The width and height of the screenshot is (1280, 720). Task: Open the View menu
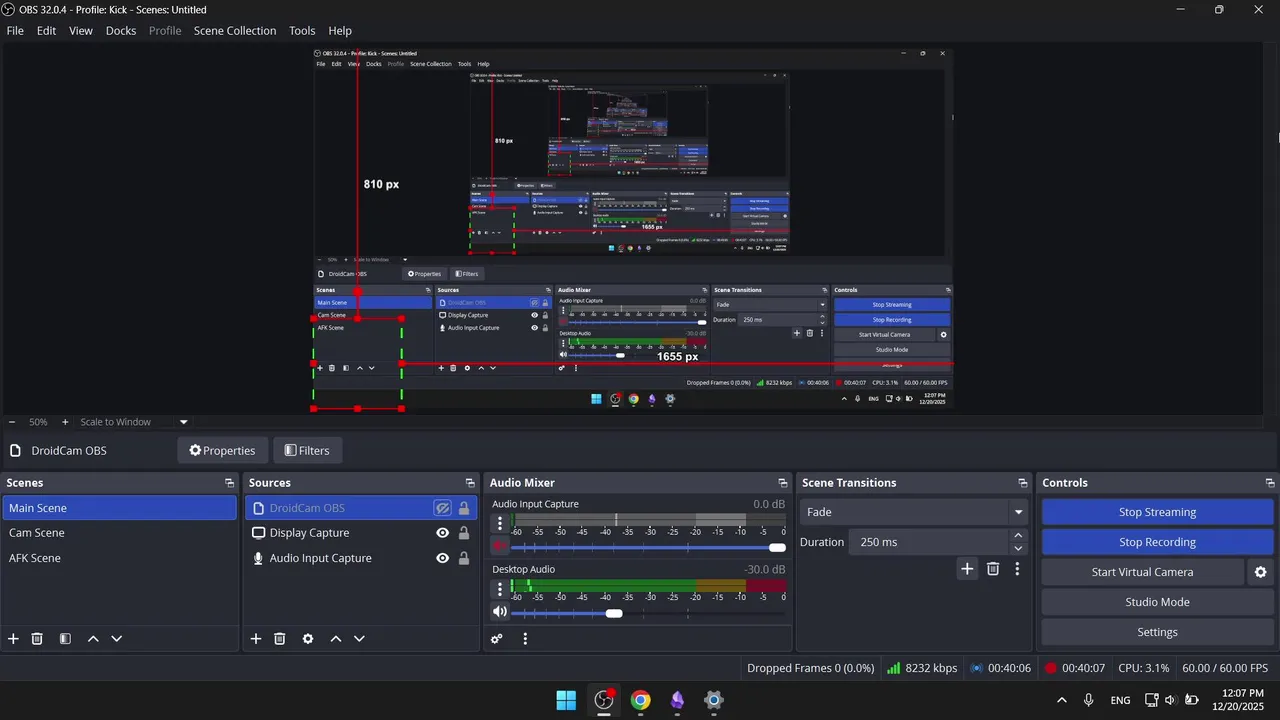point(81,31)
